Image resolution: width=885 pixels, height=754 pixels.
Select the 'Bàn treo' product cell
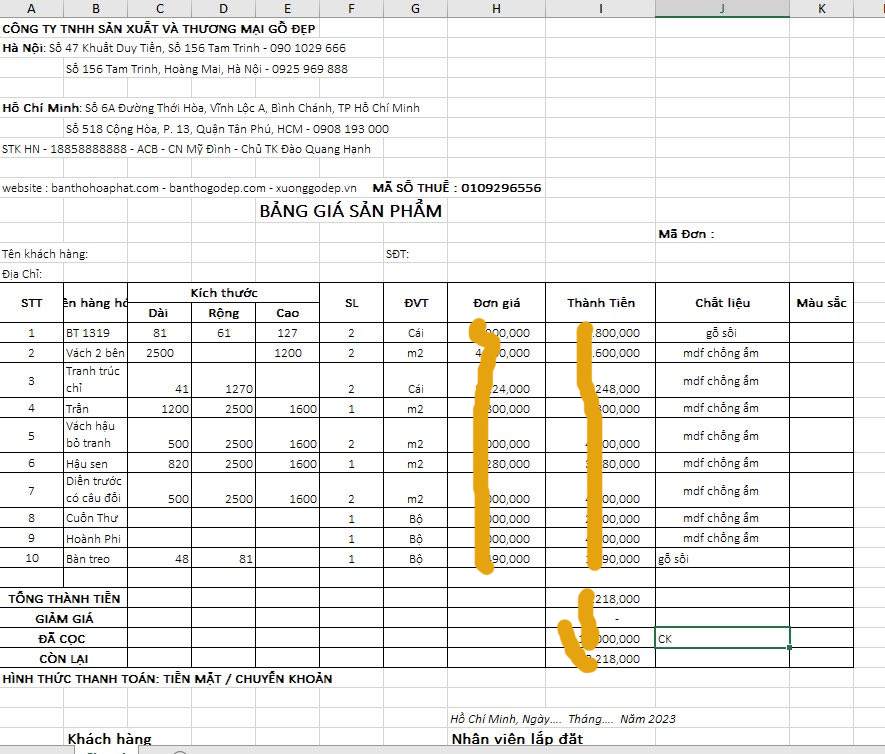tap(95, 559)
